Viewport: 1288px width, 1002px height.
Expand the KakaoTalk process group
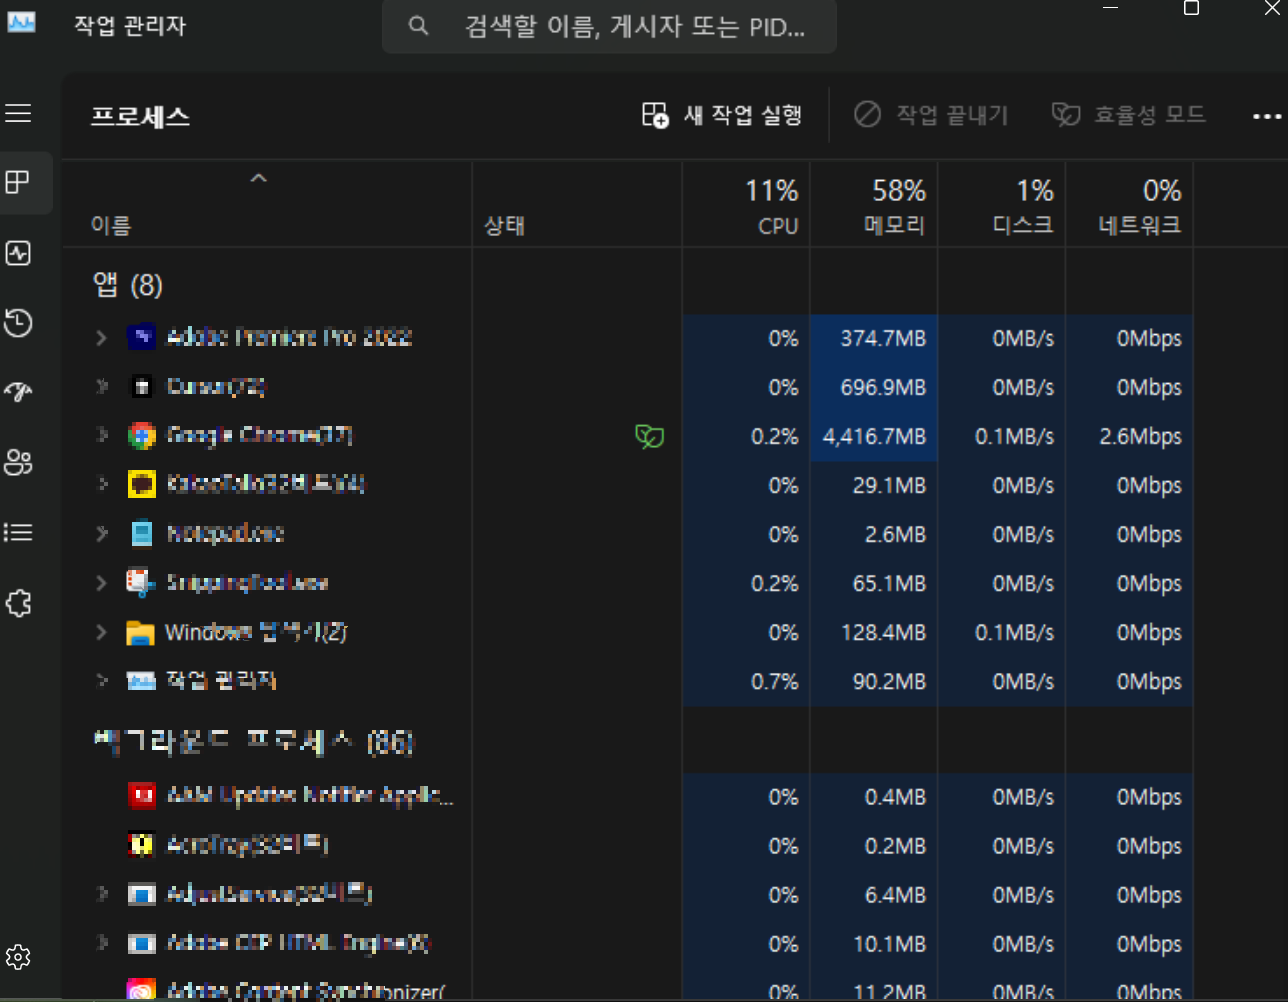tap(100, 485)
